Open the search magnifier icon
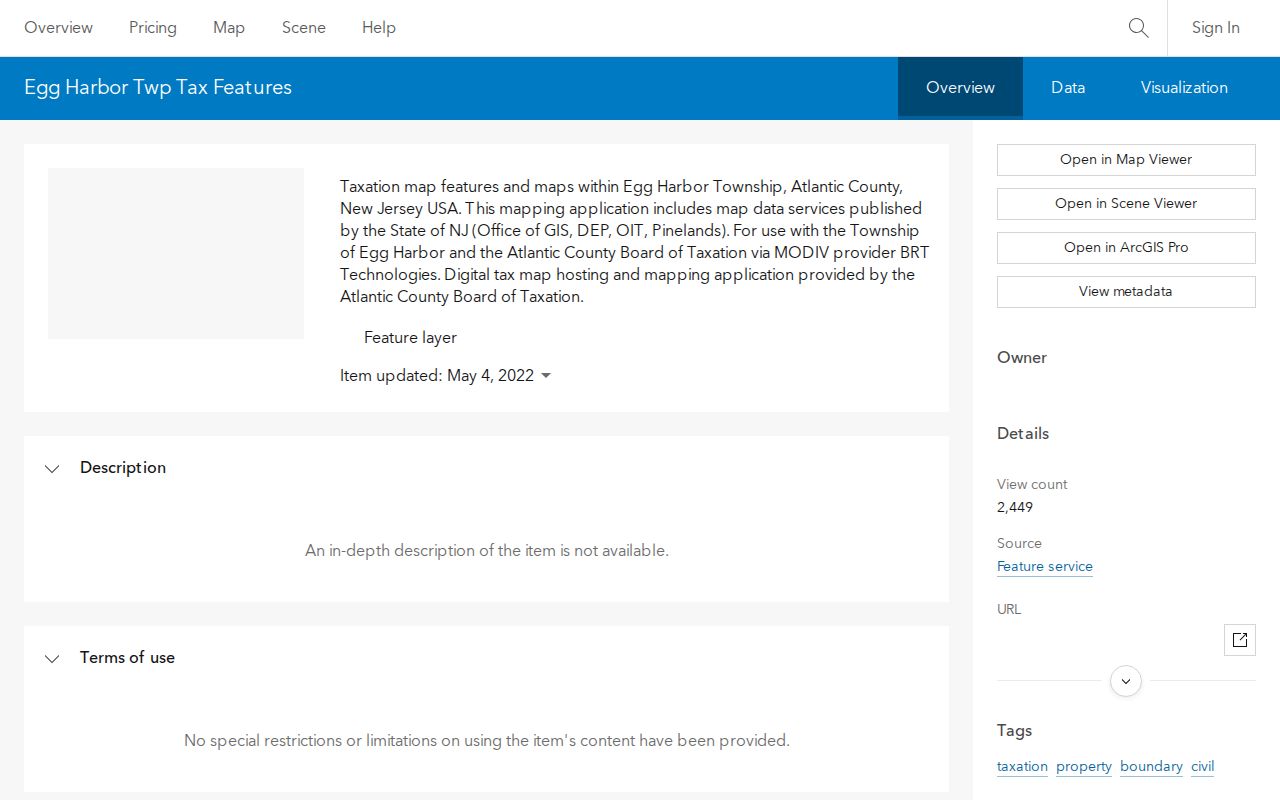Screen dimensions: 1280x800 point(1138,28)
